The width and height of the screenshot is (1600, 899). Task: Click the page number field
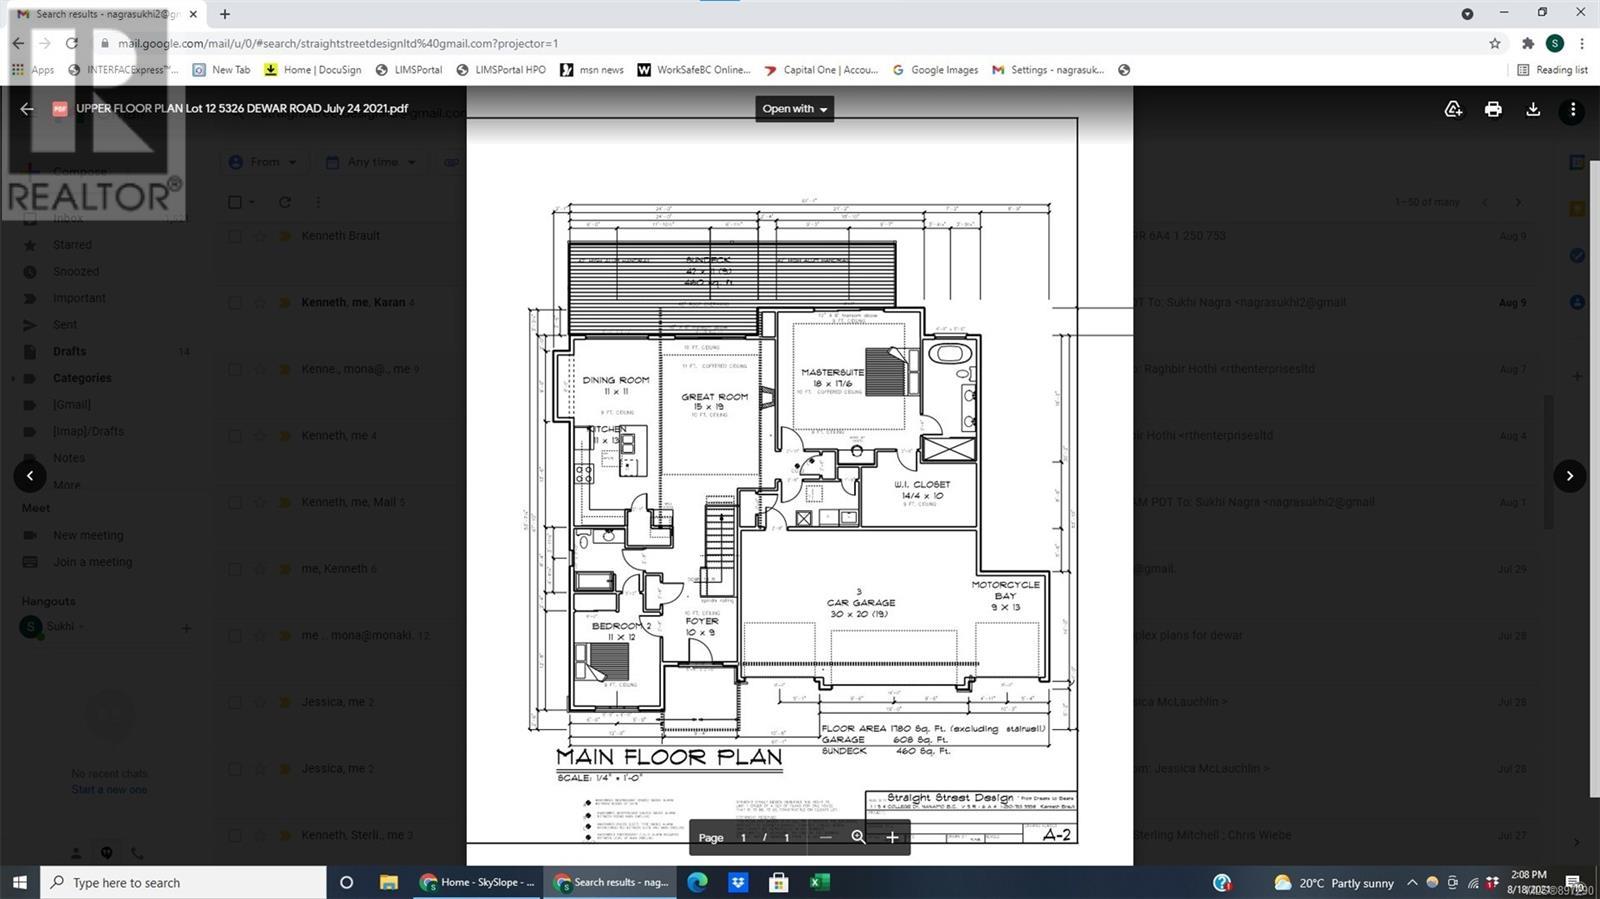(743, 837)
